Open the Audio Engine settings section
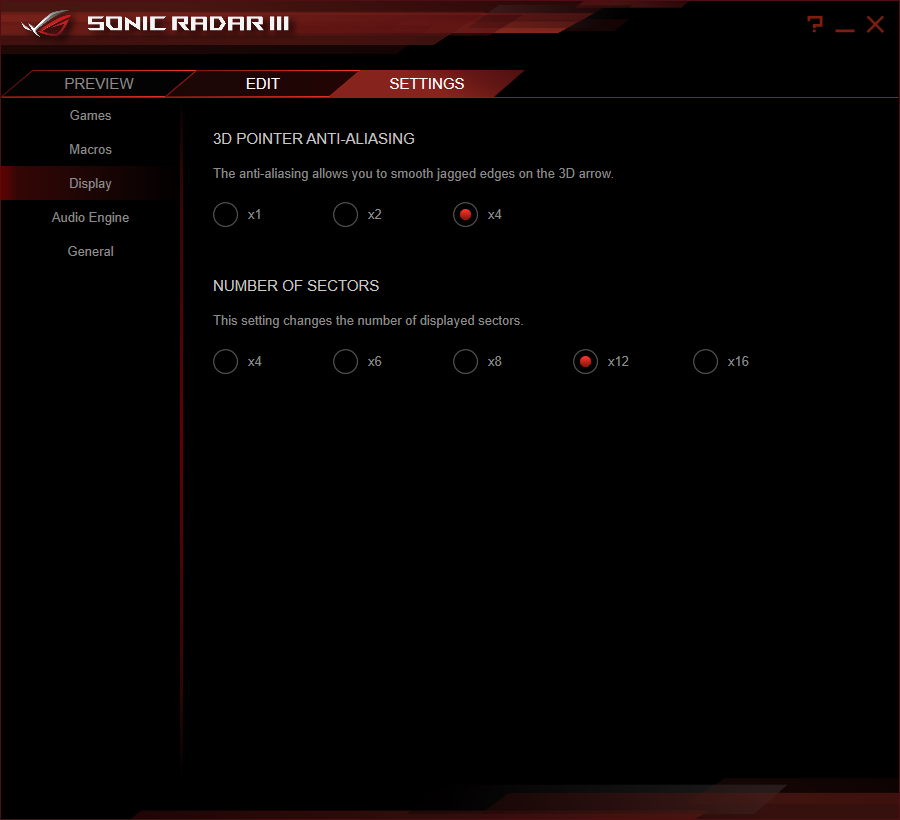 tap(90, 217)
